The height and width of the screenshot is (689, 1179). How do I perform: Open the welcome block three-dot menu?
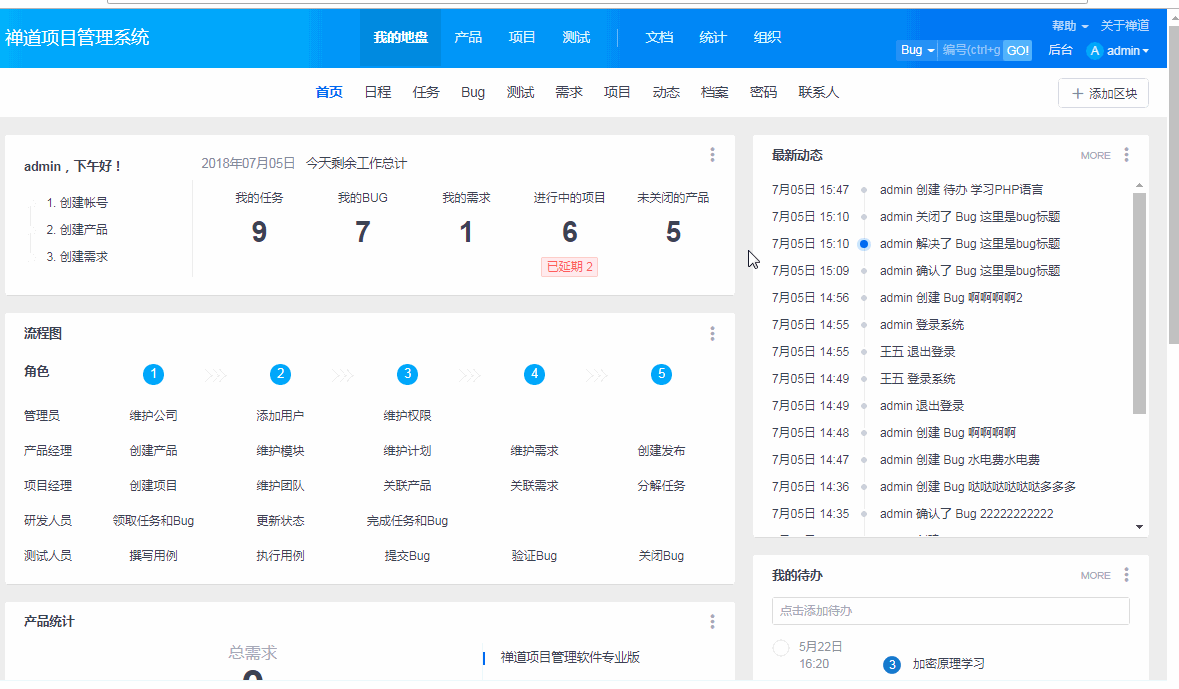pos(712,155)
